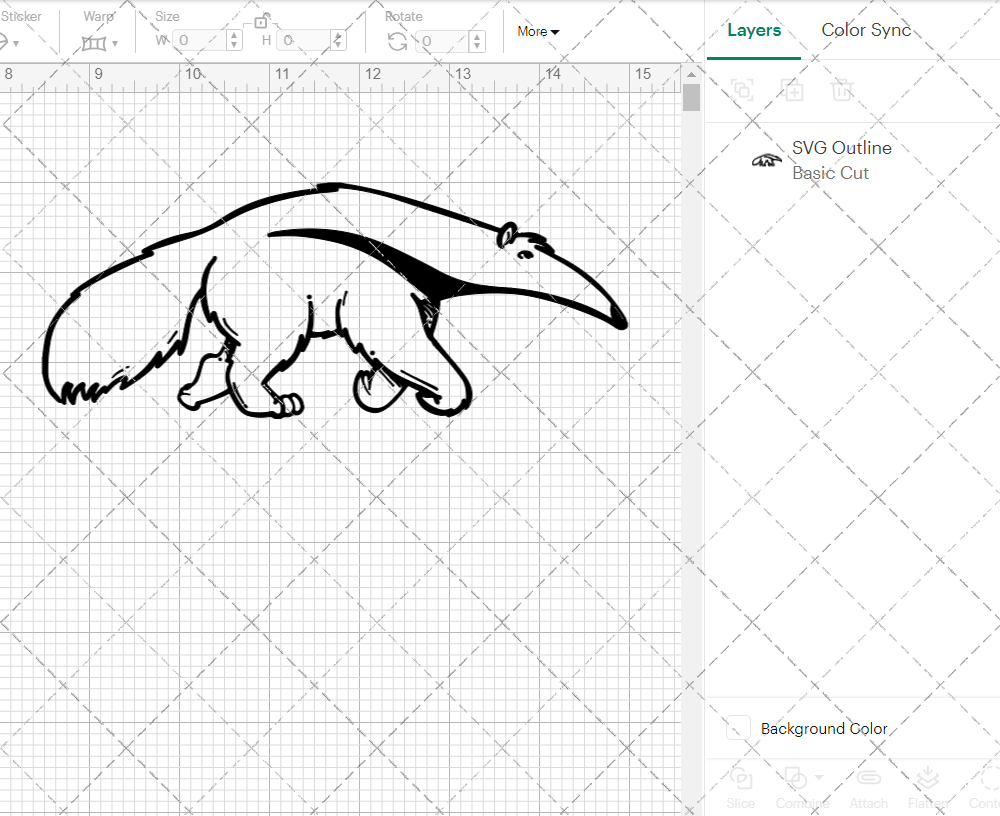Select the SVG Outline Basic Cut layer
The image size is (1000, 816).
pyautogui.click(x=840, y=160)
